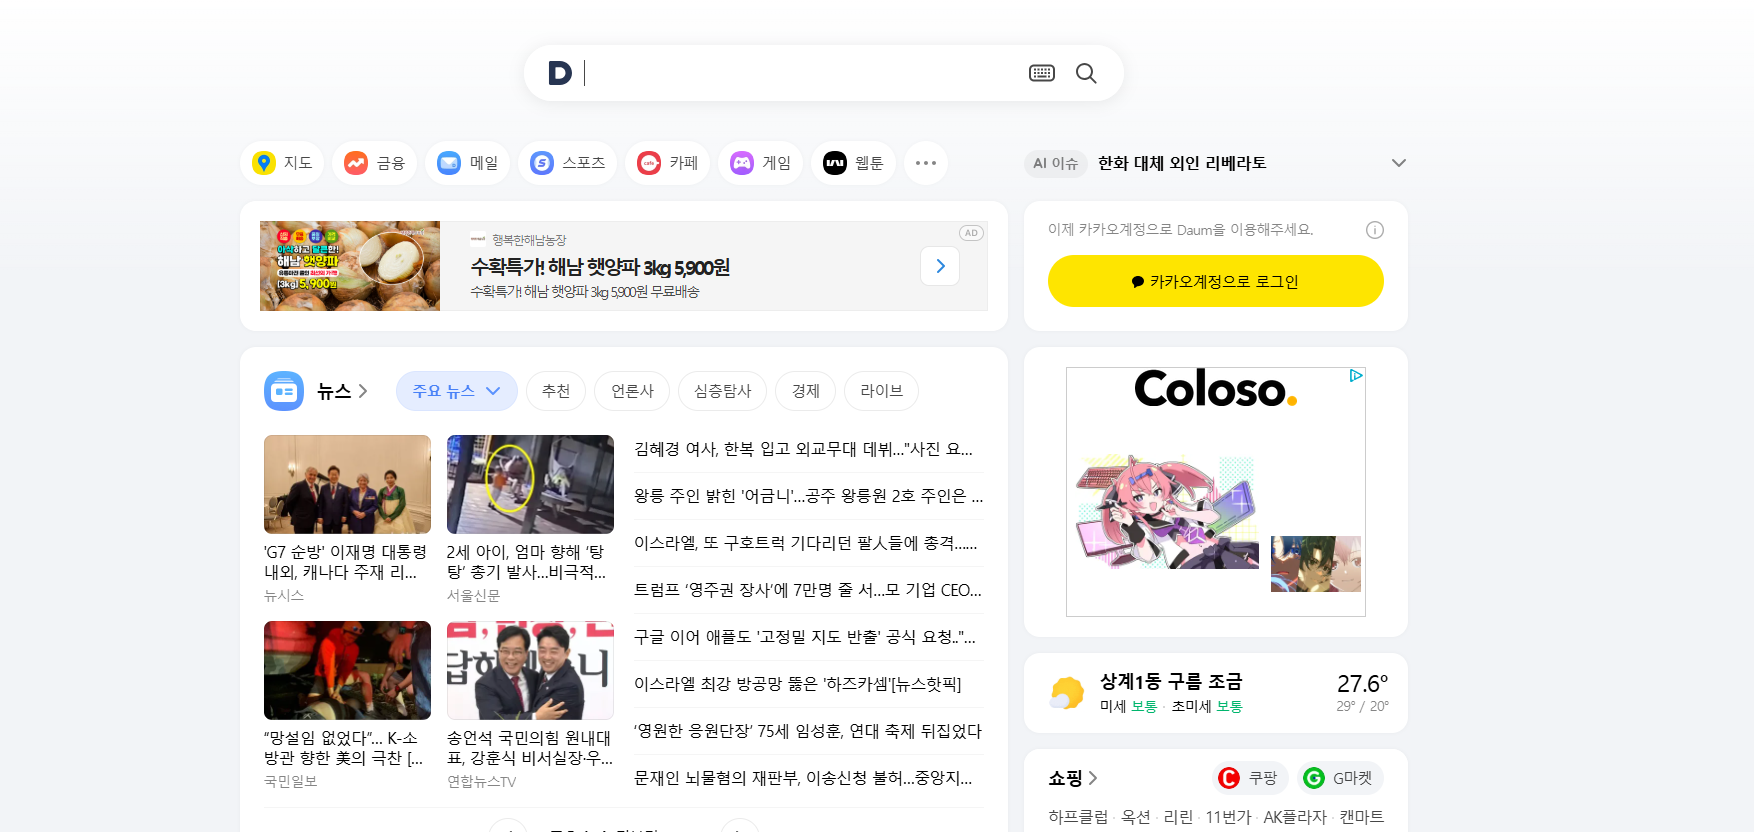Open headline '영원한 응원단장' 75세 임성훈

(x=808, y=731)
